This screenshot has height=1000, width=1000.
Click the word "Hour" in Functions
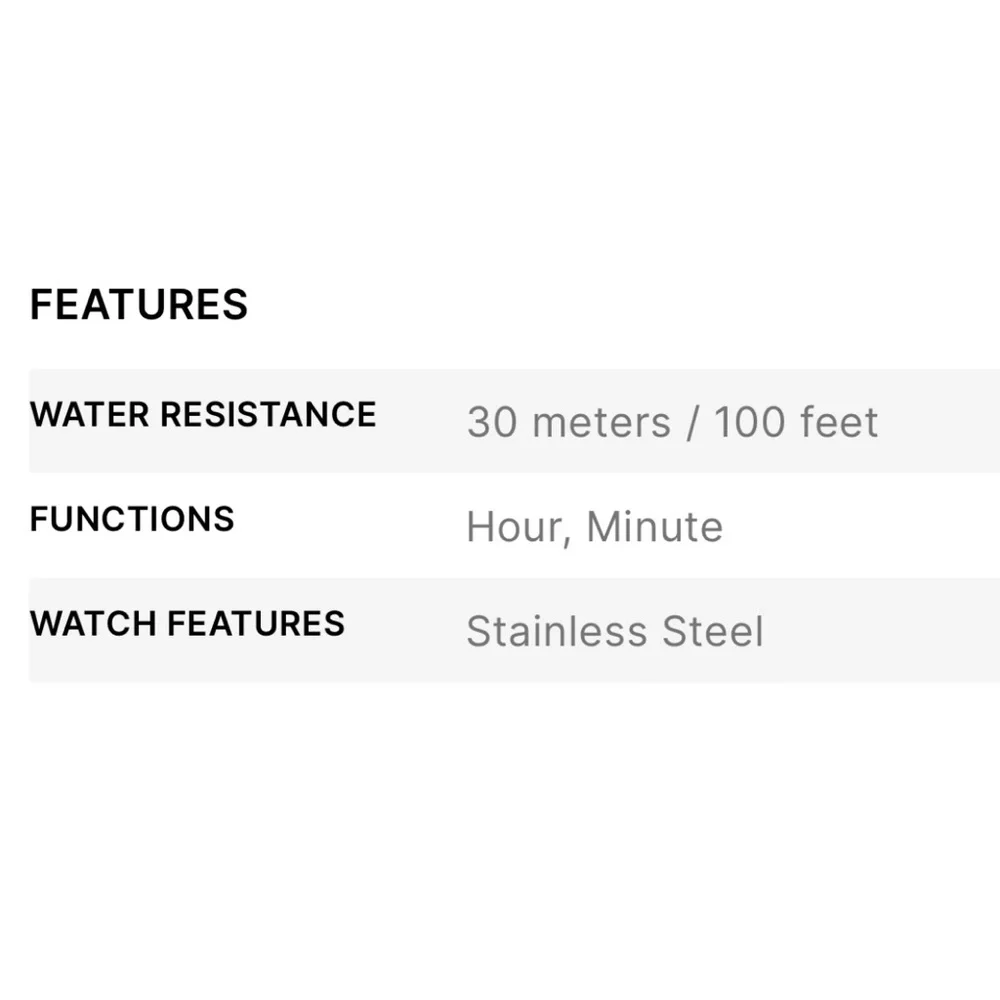tap(514, 527)
